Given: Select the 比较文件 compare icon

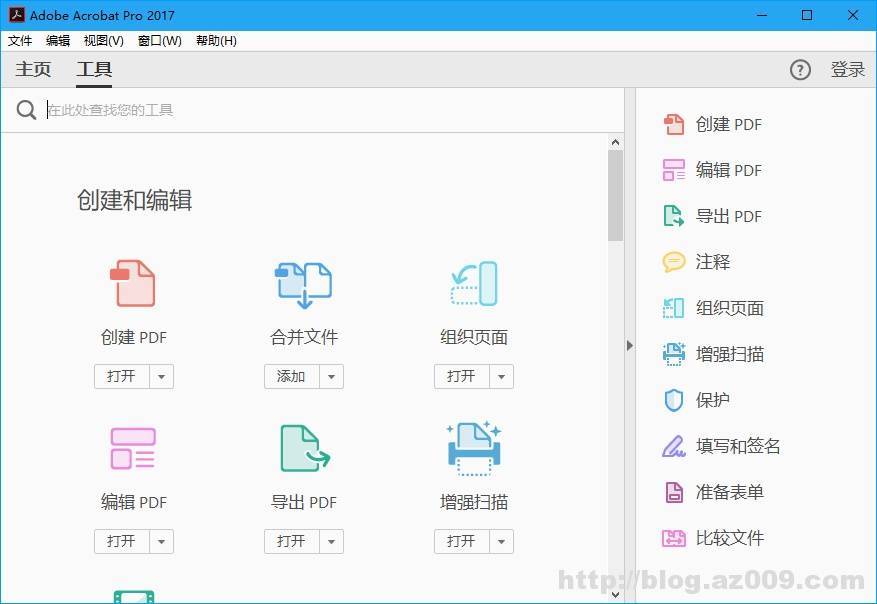Looking at the screenshot, I should (x=673, y=538).
